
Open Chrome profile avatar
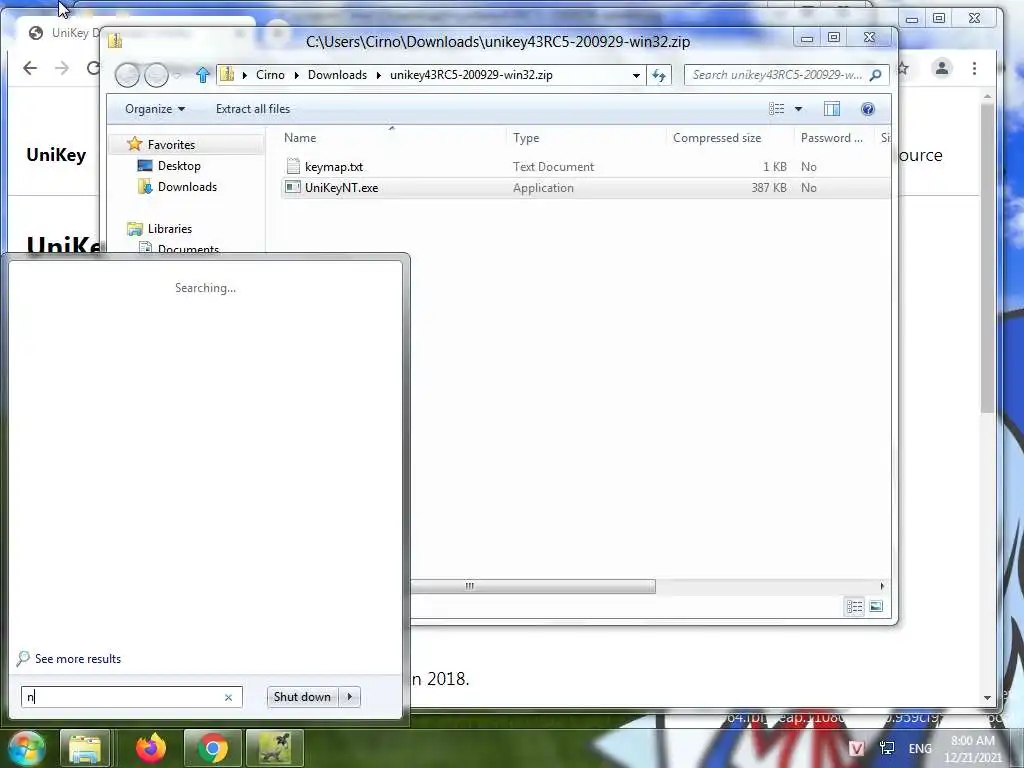[x=942, y=68]
